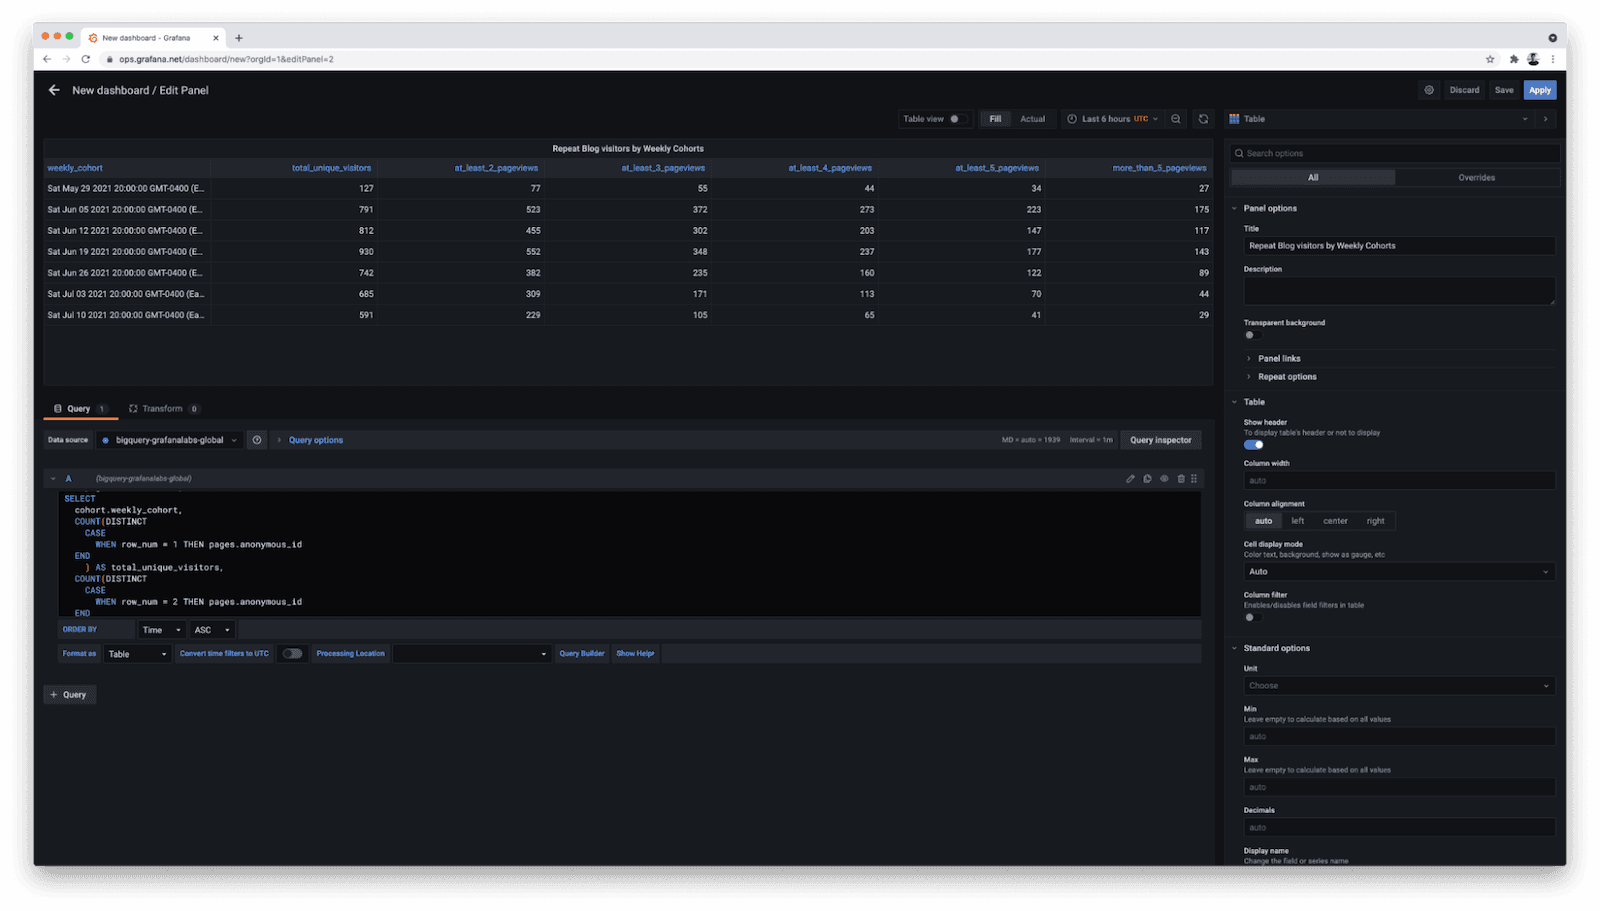Expand Panel links section
Image resolution: width=1600 pixels, height=911 pixels.
[1279, 358]
